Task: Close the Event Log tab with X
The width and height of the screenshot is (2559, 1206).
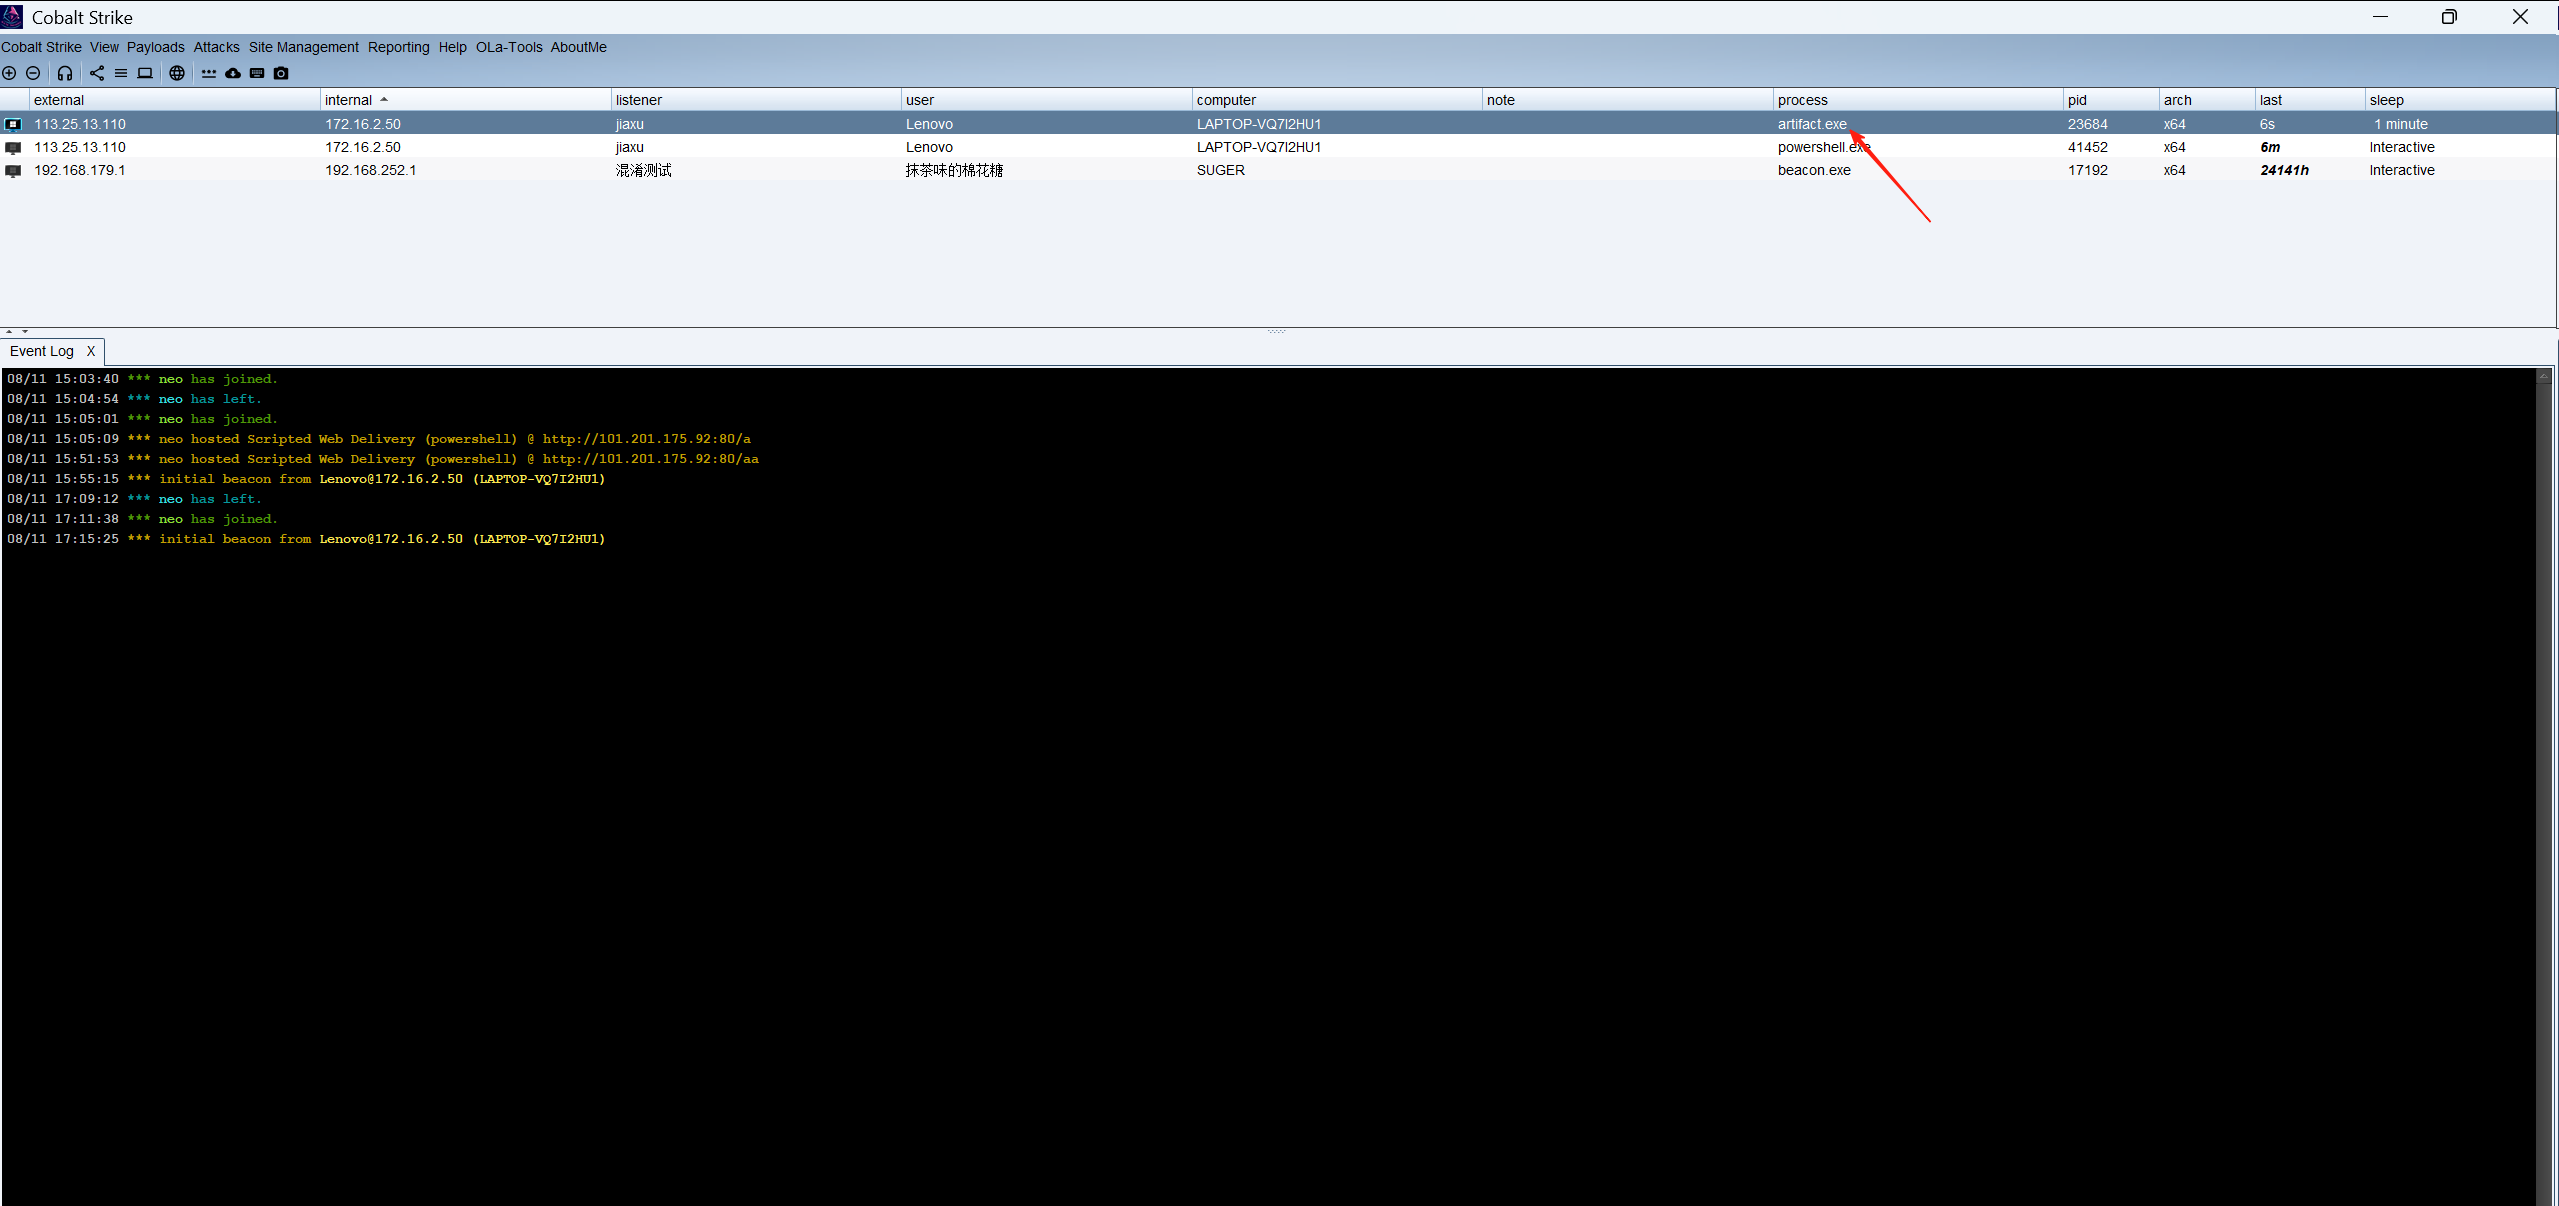Action: coord(91,351)
